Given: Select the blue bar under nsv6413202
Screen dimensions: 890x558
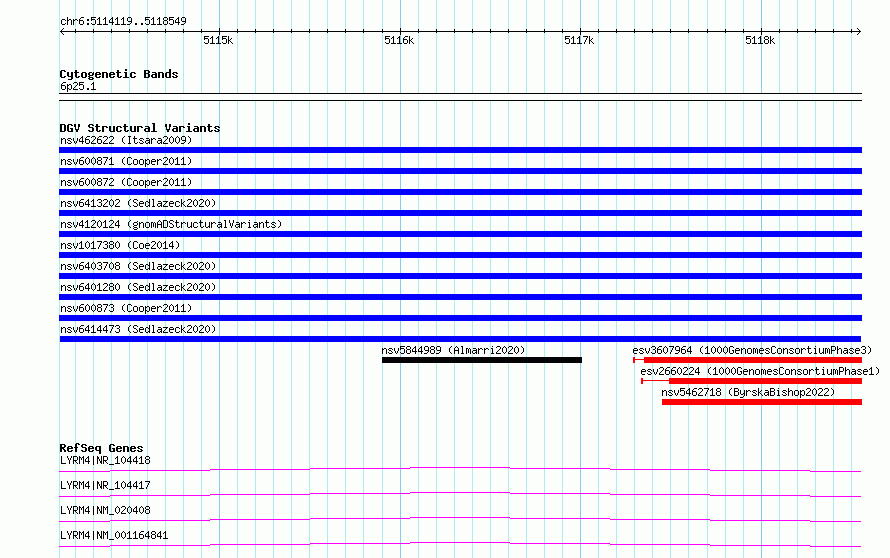Looking at the screenshot, I should [460, 213].
